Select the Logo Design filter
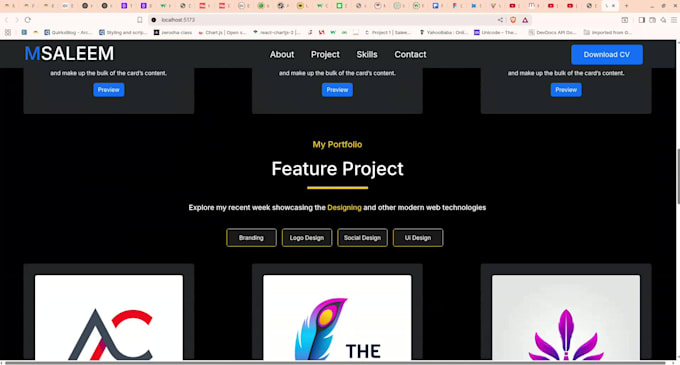The image size is (680, 365). tap(307, 238)
